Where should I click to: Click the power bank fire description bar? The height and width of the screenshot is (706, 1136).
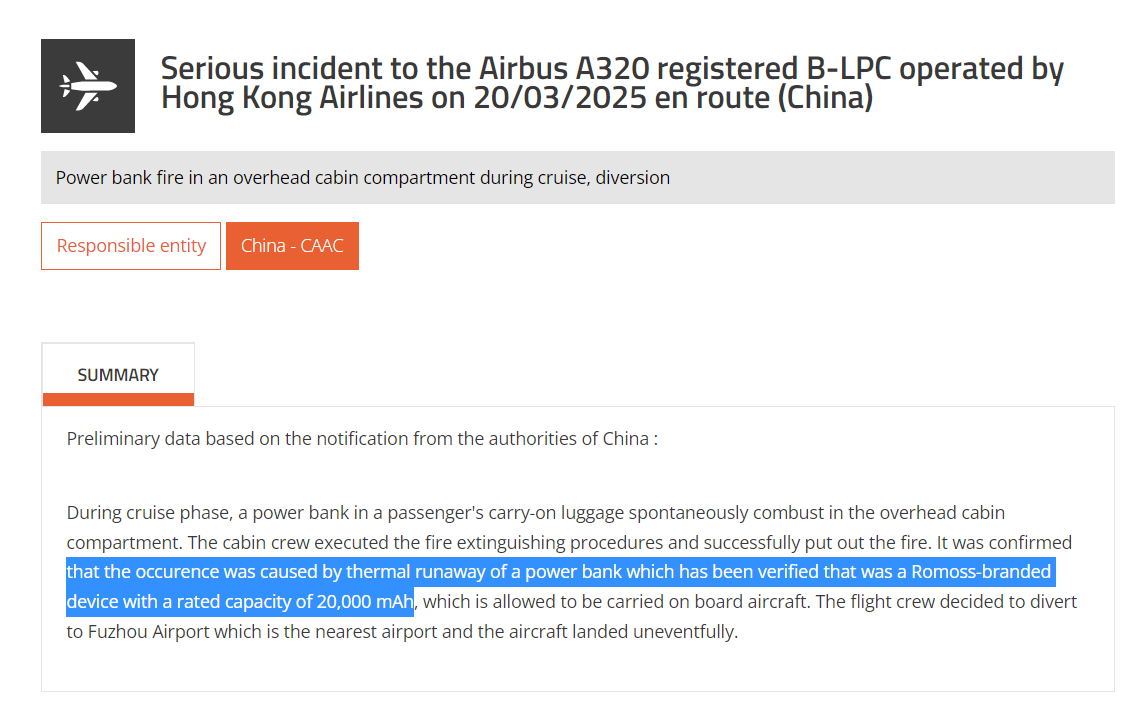point(577,178)
